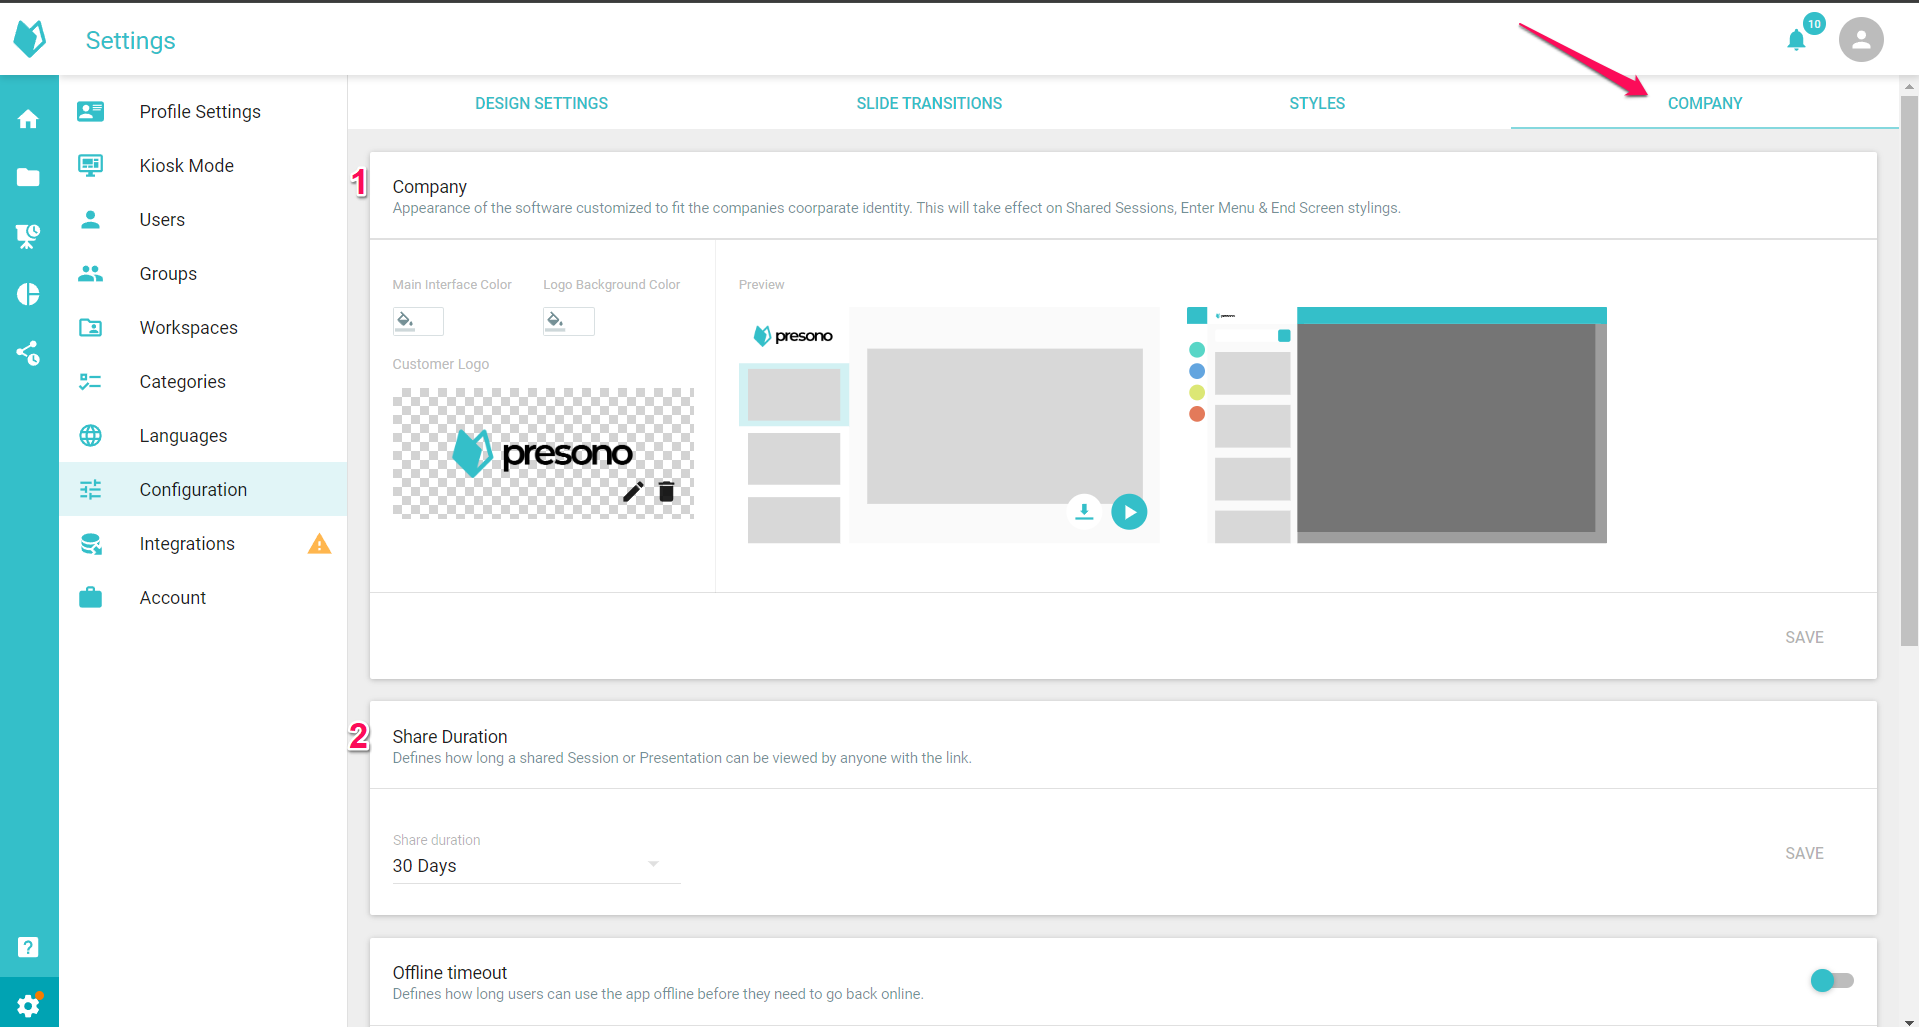This screenshot has height=1027, width=1919.
Task: Edit the customer logo with the pencil icon
Action: pos(633,491)
